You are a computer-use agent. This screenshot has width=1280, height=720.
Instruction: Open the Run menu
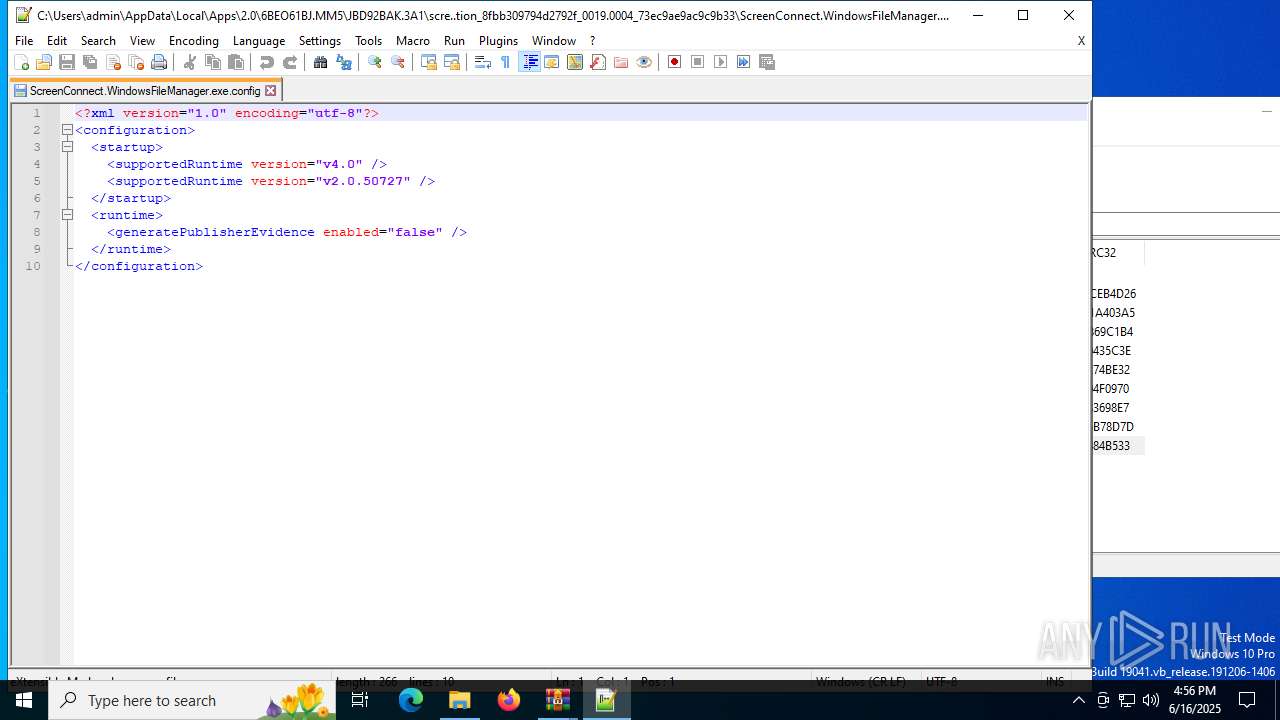(x=455, y=41)
